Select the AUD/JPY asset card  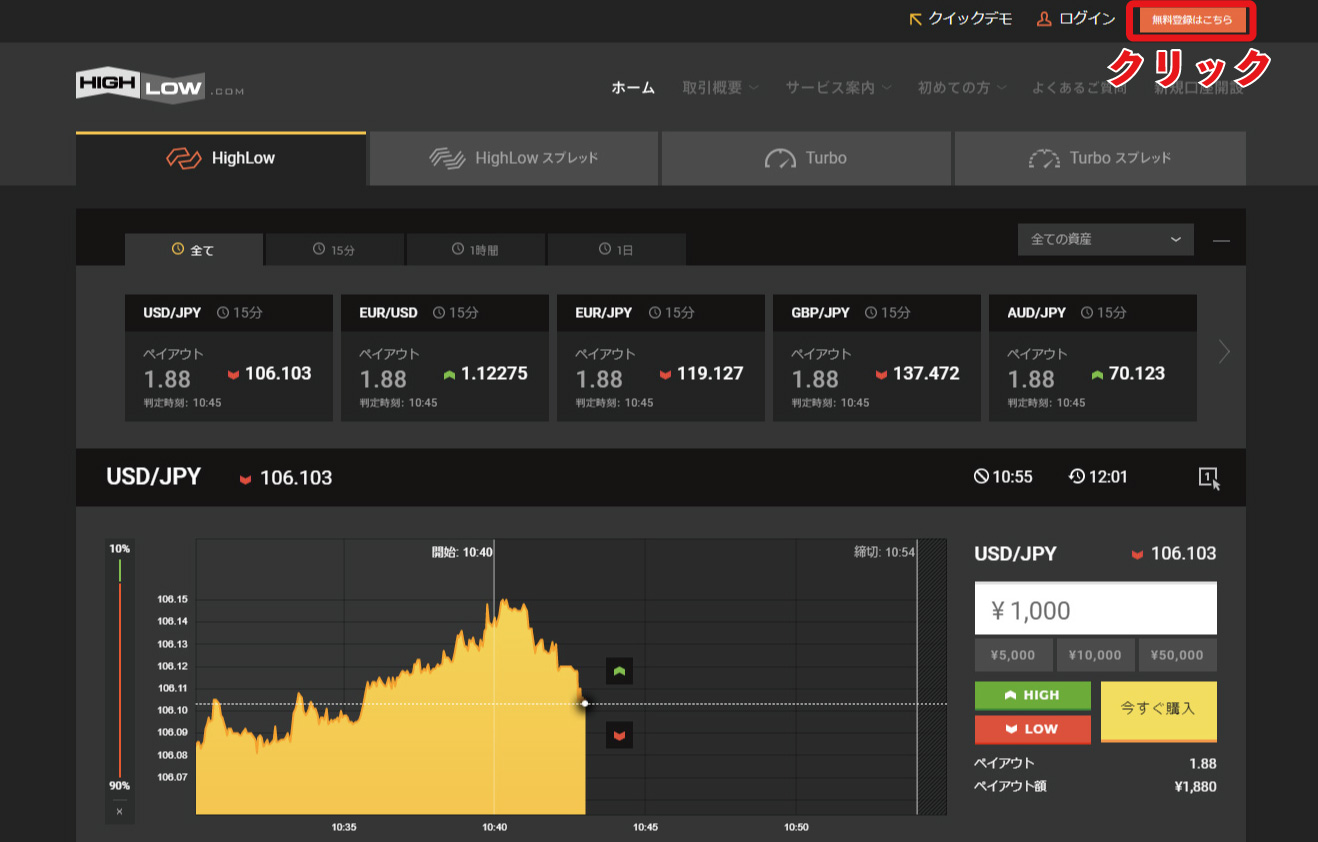(x=1093, y=358)
